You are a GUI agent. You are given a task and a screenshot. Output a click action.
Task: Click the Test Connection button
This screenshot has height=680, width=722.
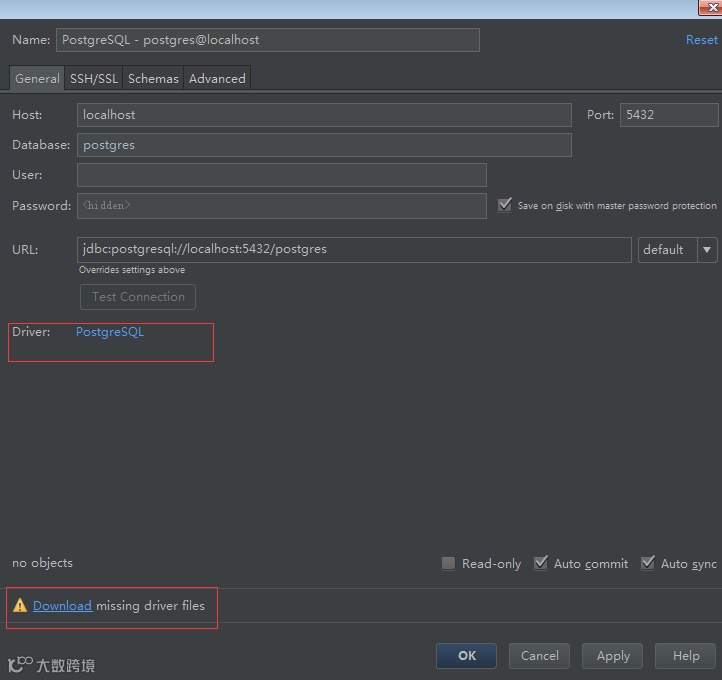[138, 296]
